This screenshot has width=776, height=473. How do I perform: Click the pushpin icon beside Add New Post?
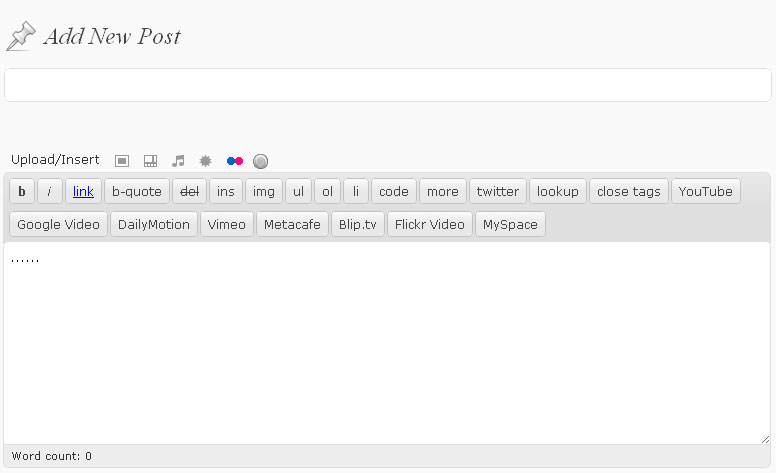point(20,37)
